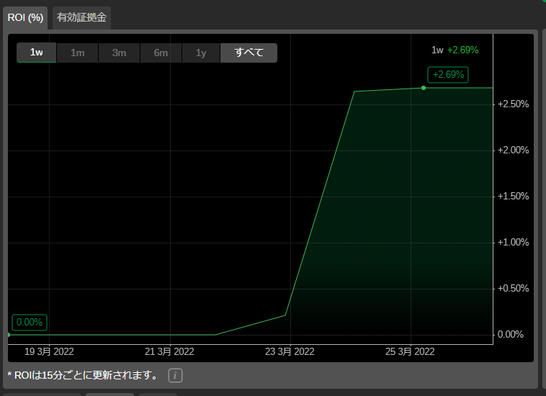546x396 pixels.
Task: Switch to the 1y range
Action: click(x=201, y=53)
